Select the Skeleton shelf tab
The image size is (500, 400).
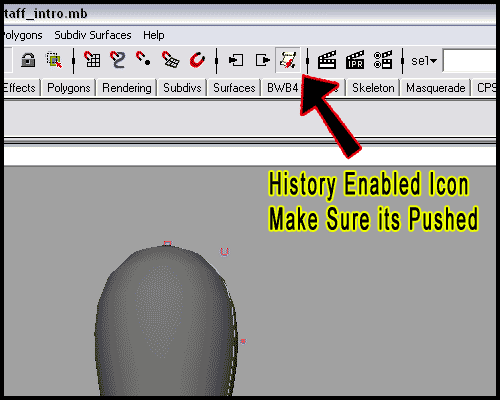pos(373,88)
